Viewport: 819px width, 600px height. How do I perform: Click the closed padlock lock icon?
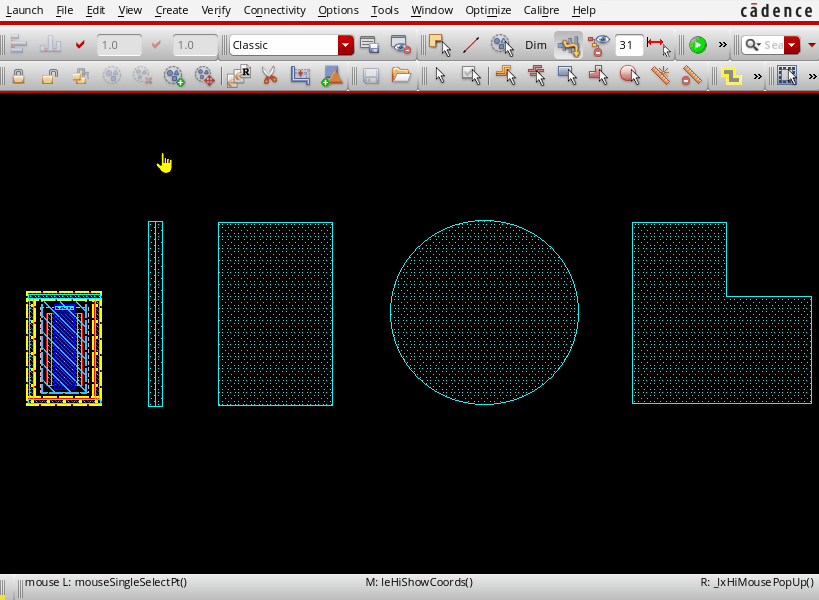(x=18, y=75)
